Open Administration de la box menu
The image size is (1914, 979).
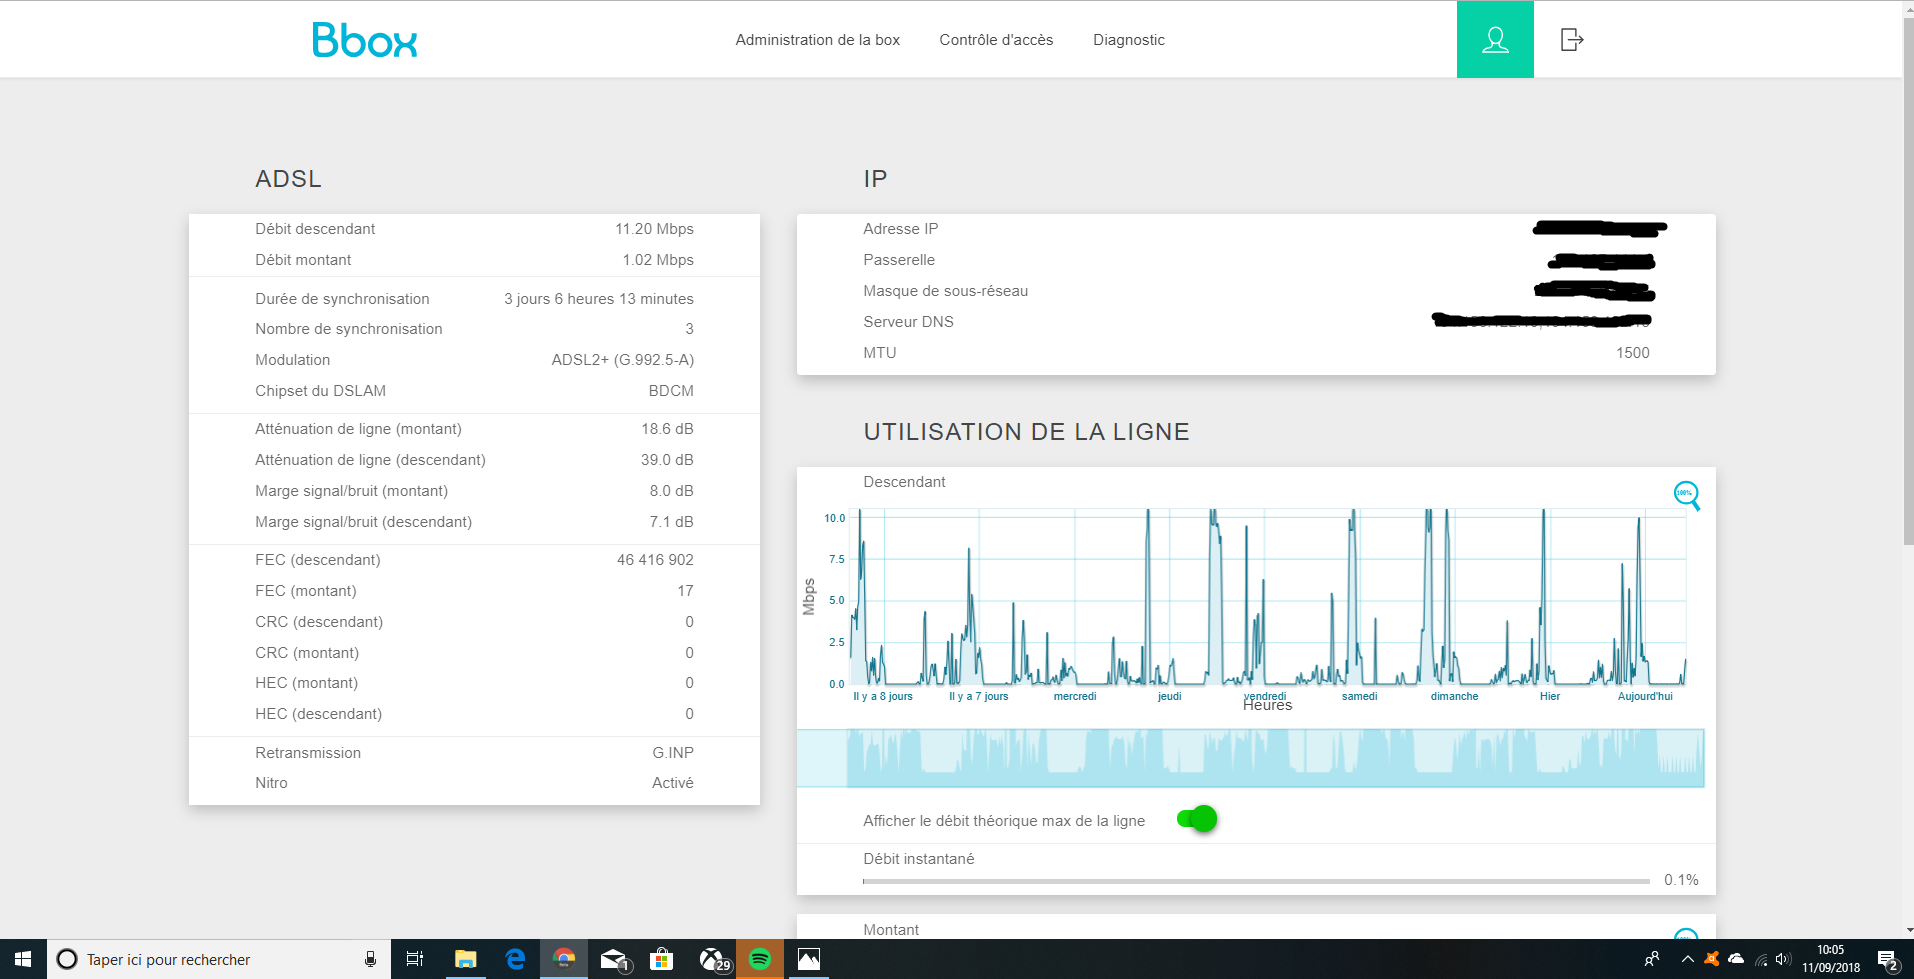(817, 40)
